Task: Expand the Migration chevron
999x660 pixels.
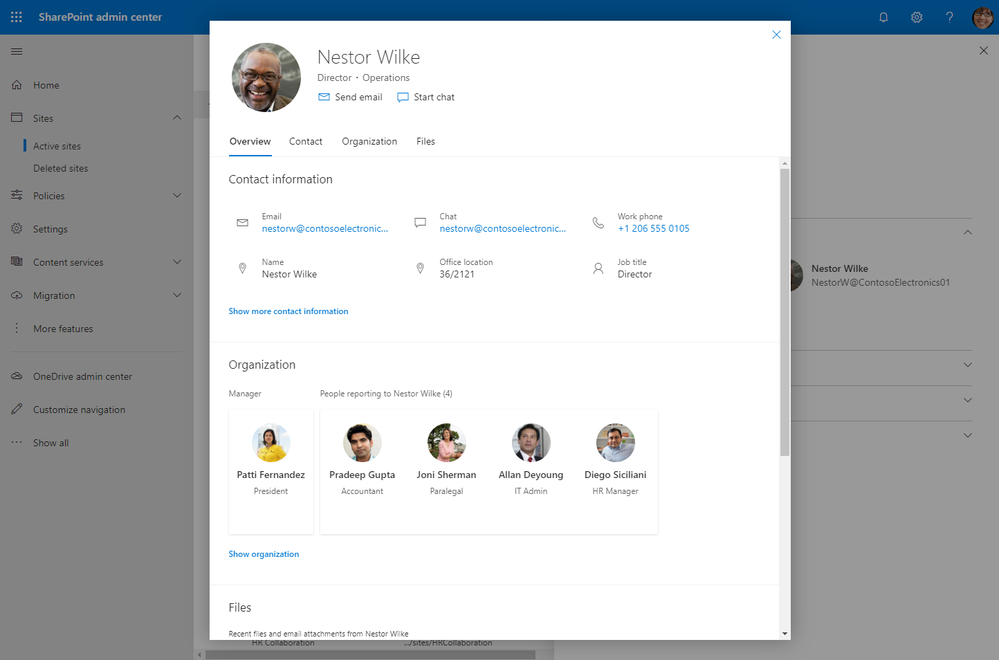Action: (177, 295)
